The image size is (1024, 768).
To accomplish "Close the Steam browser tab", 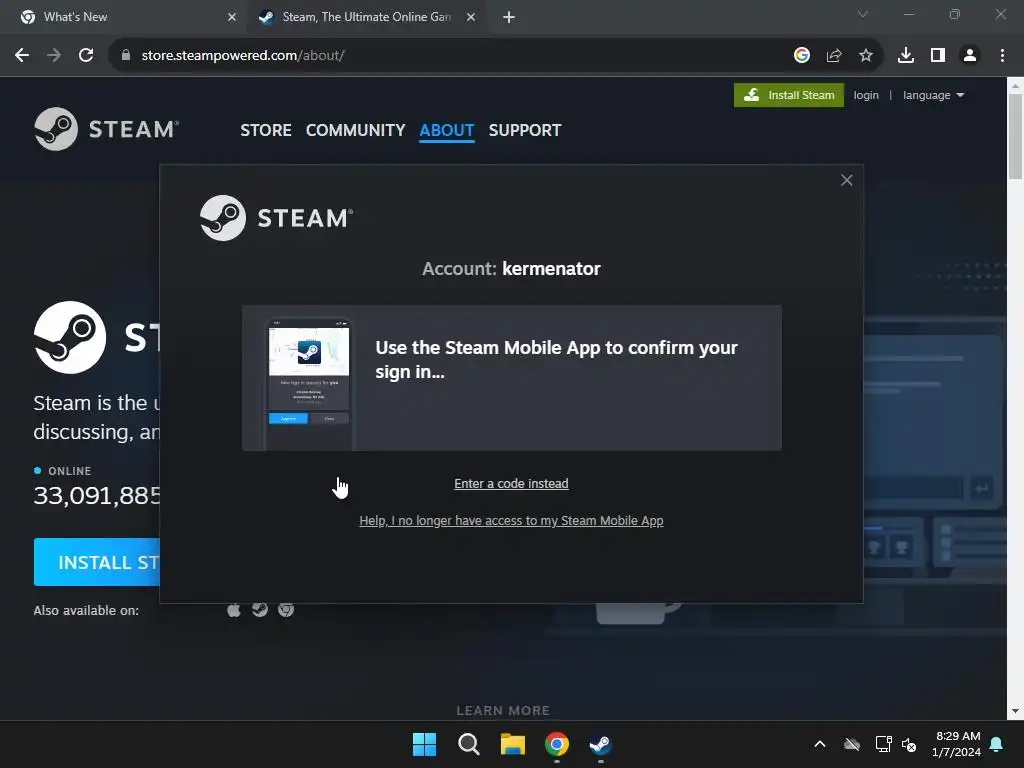I will pyautogui.click(x=471, y=17).
